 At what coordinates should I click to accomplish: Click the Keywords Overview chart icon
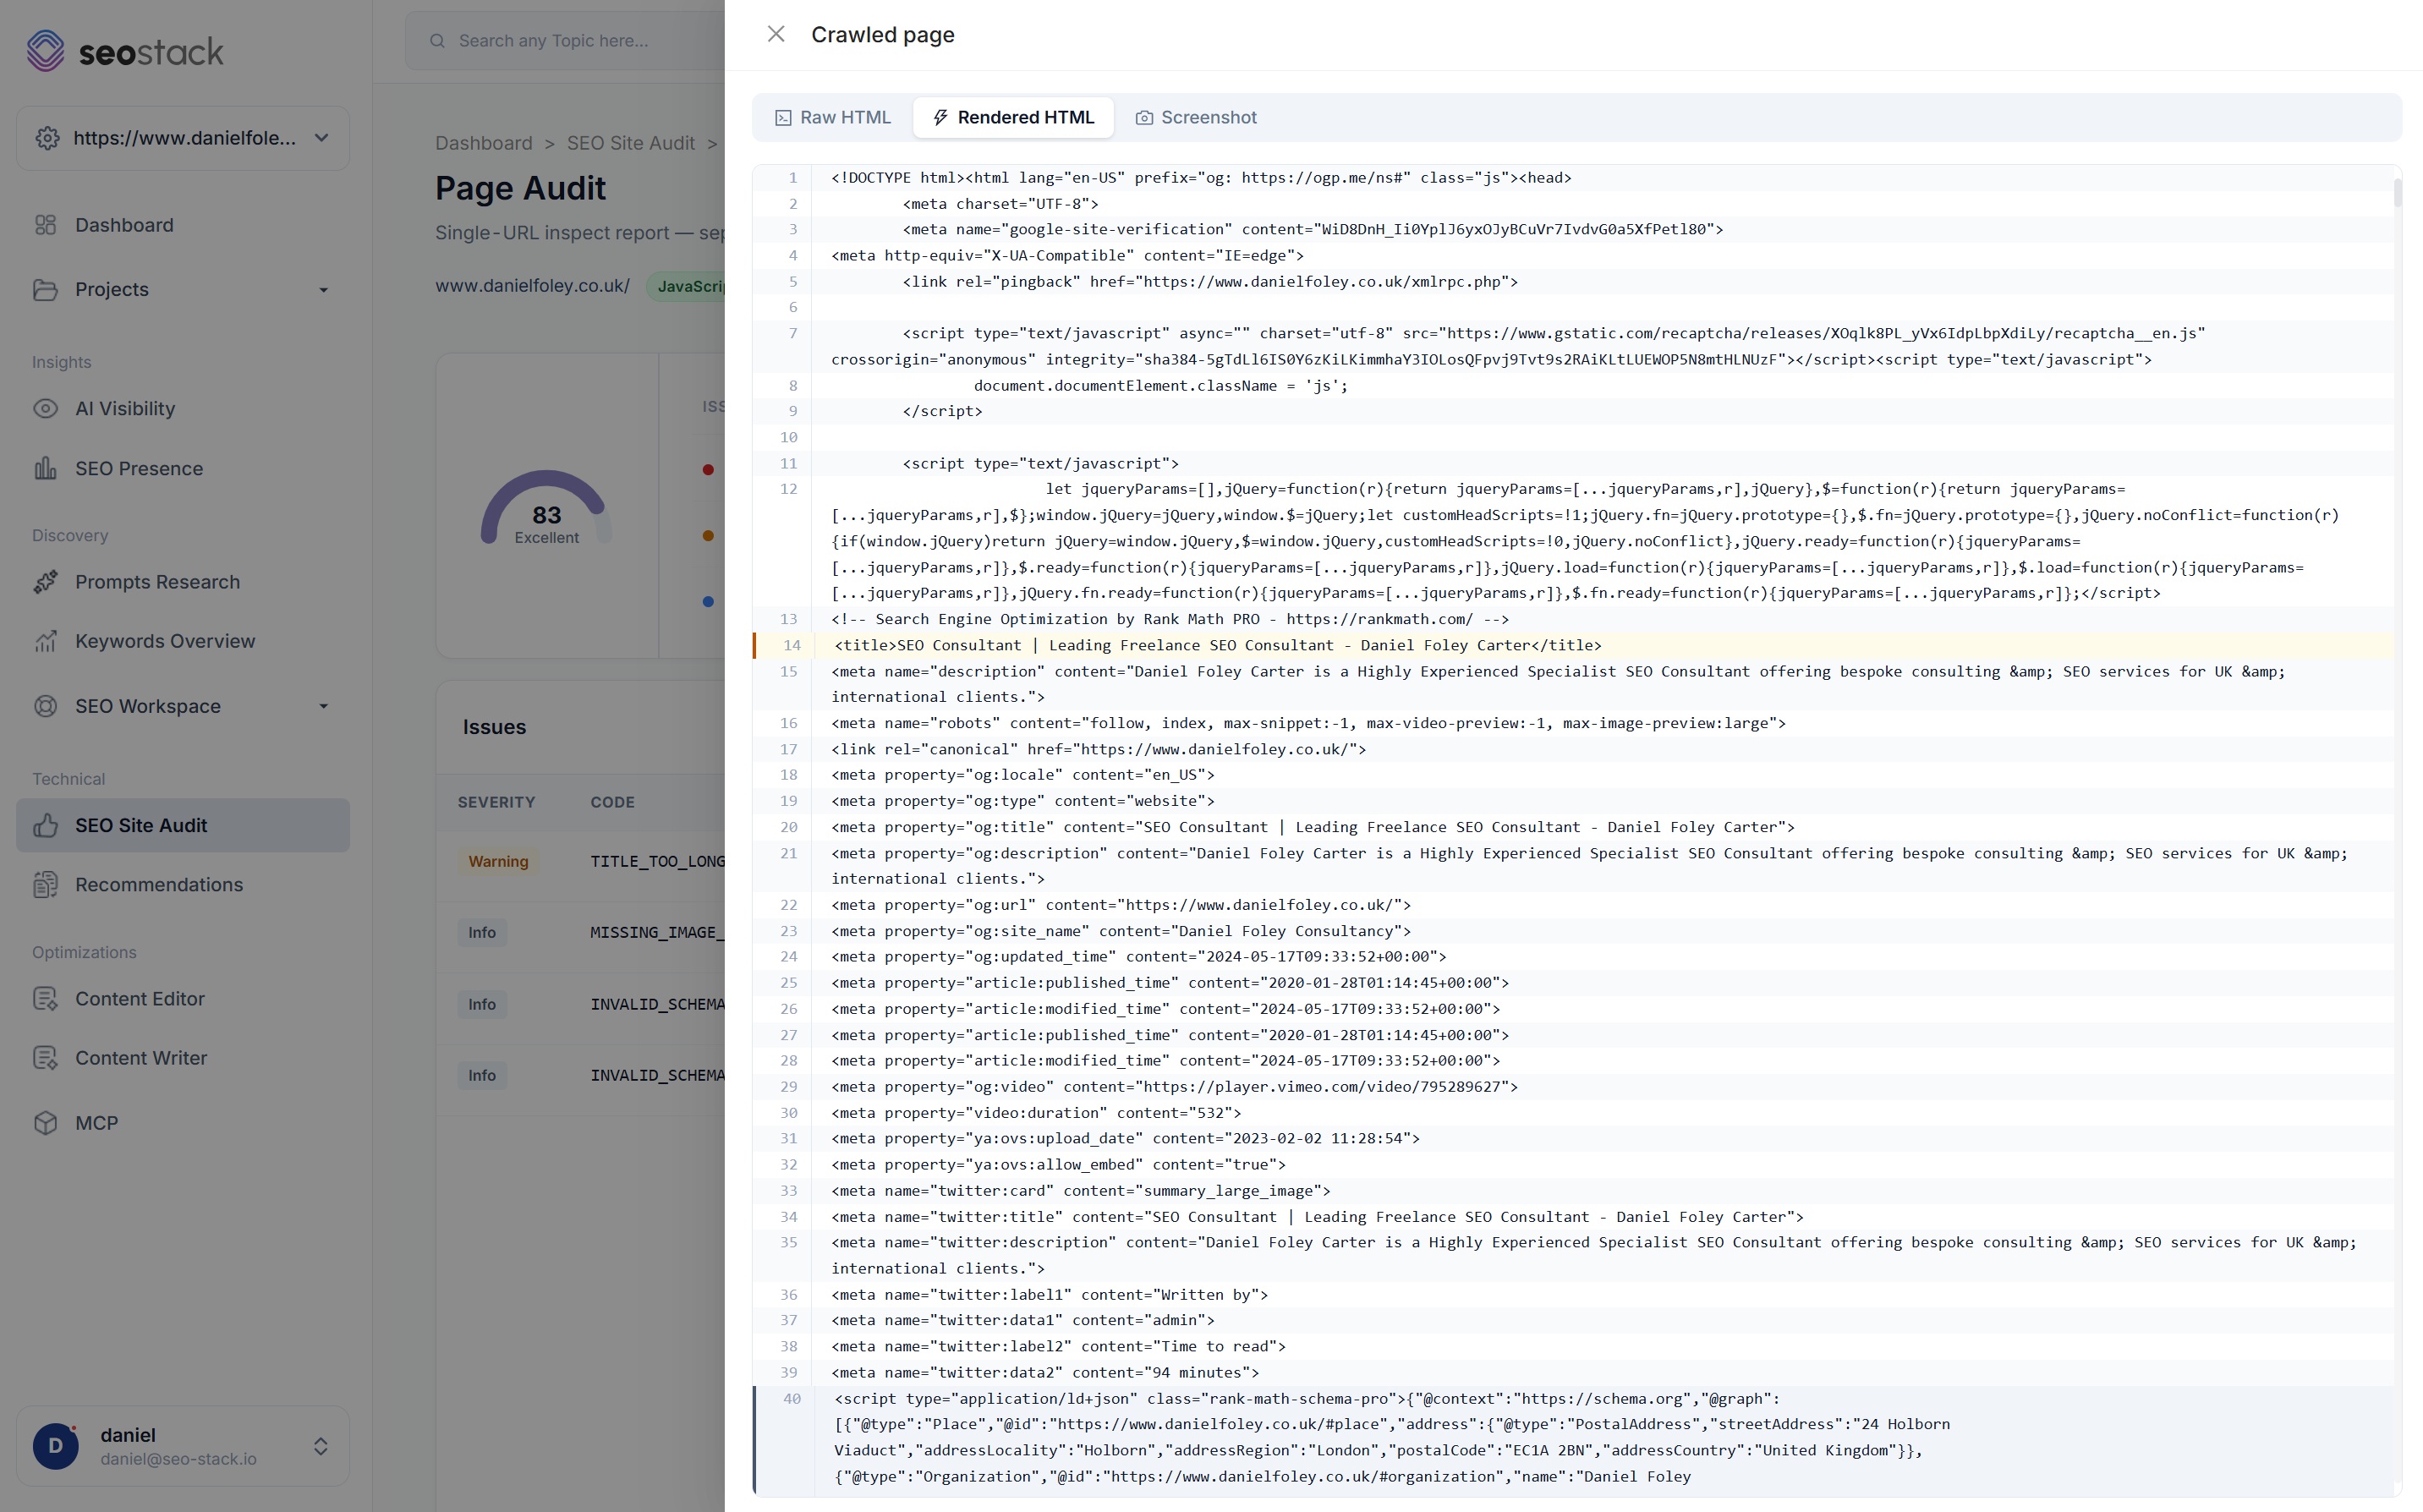point(45,641)
